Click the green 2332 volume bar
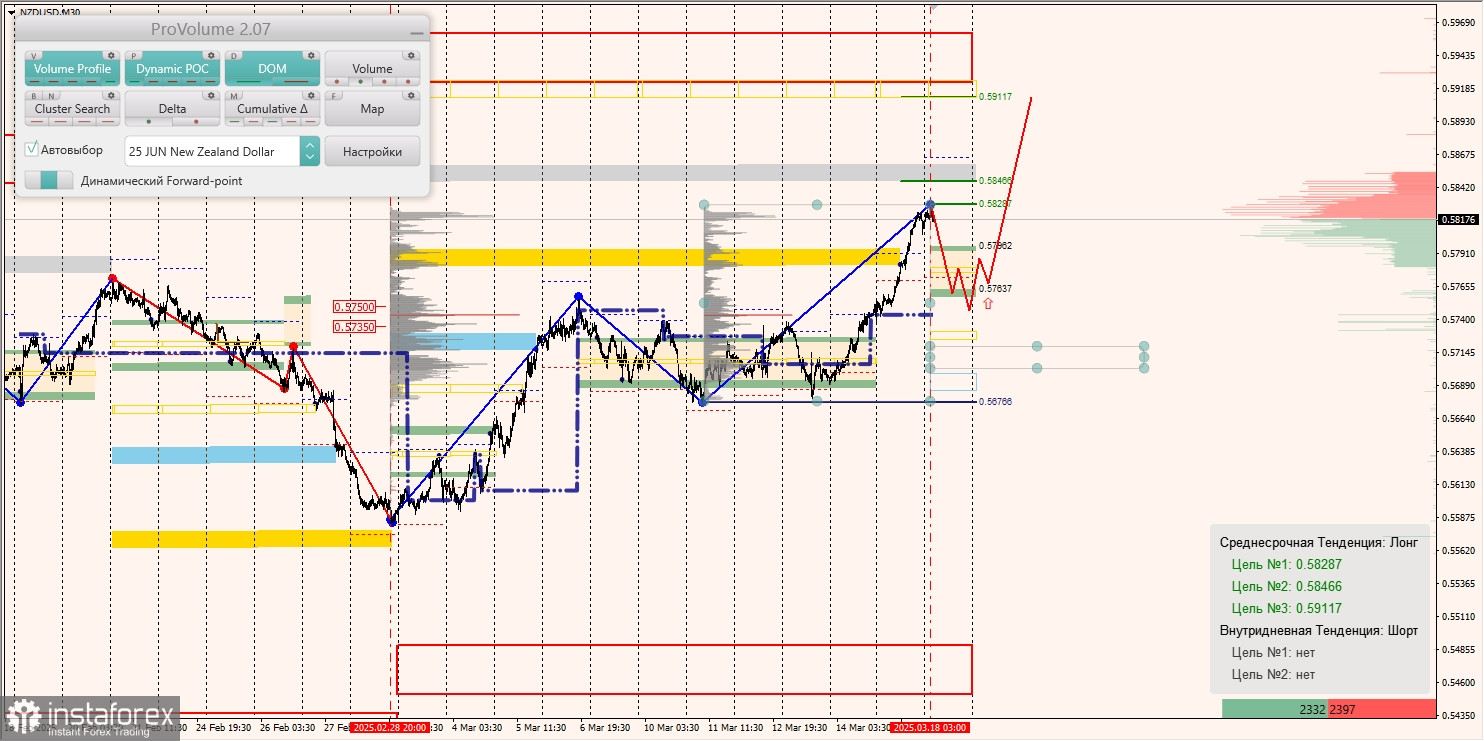Screen dimensions: 1484x741 [1275, 708]
